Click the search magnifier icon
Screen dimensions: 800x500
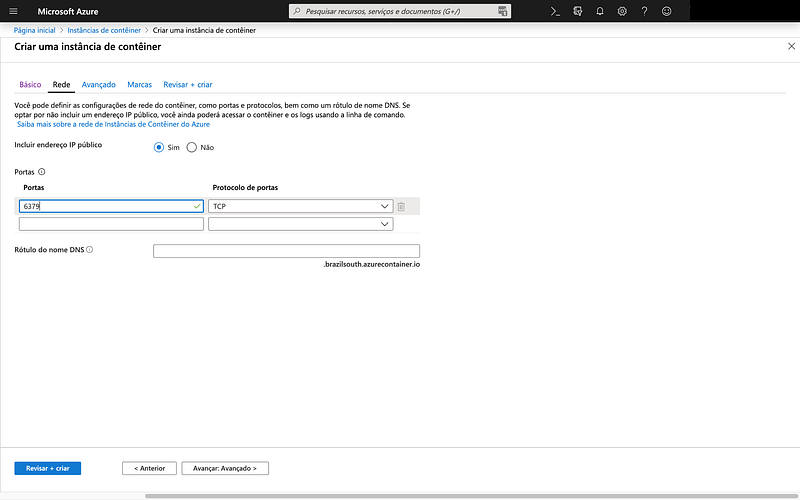(296, 11)
